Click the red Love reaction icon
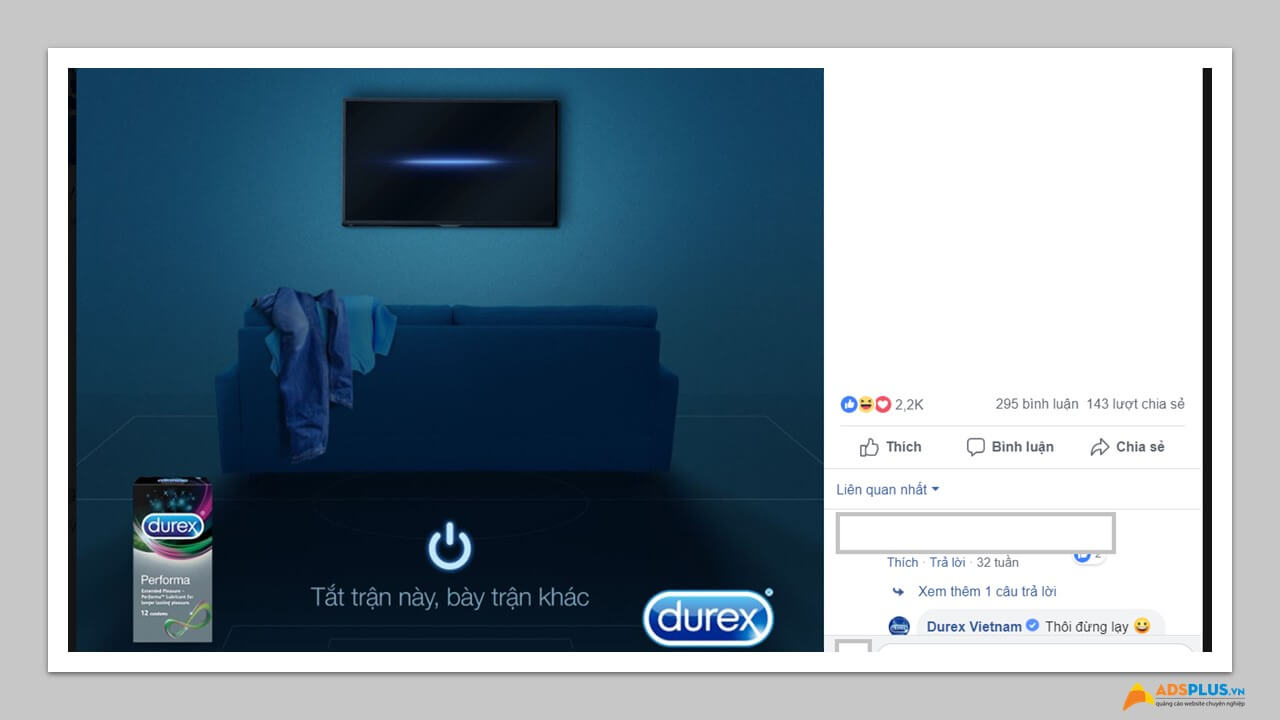 tap(883, 404)
